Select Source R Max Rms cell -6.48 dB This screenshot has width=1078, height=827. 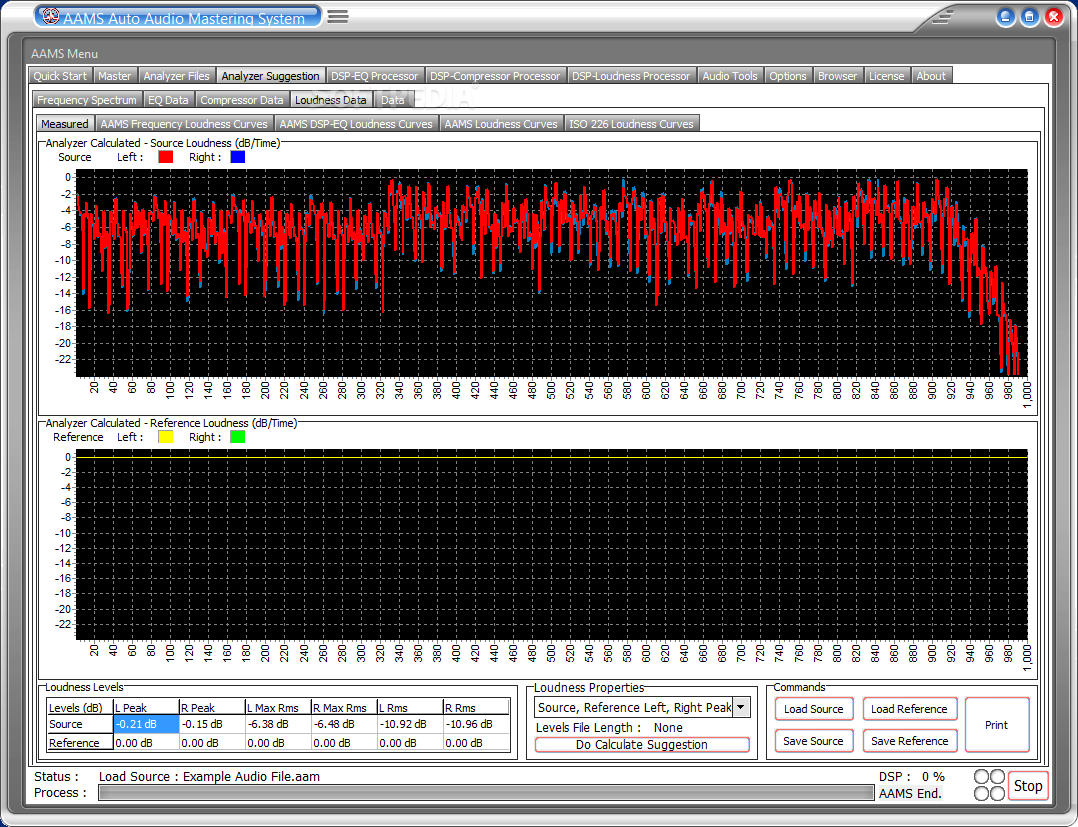pyautogui.click(x=344, y=724)
